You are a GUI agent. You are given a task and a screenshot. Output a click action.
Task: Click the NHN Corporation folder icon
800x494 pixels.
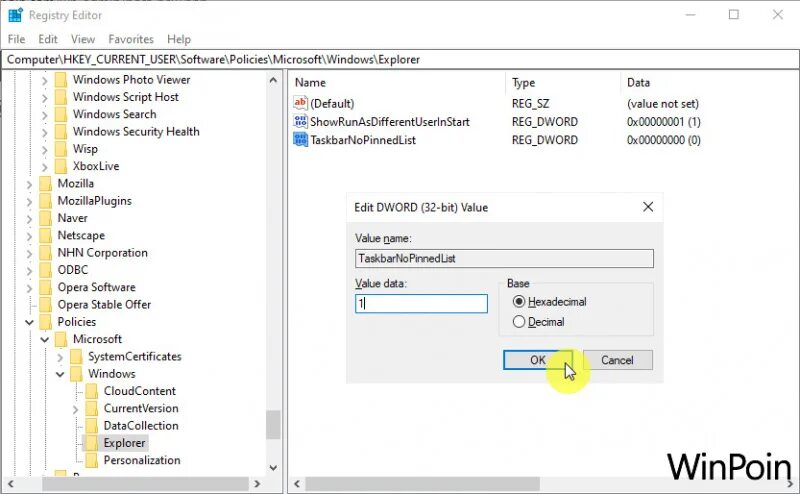point(45,253)
